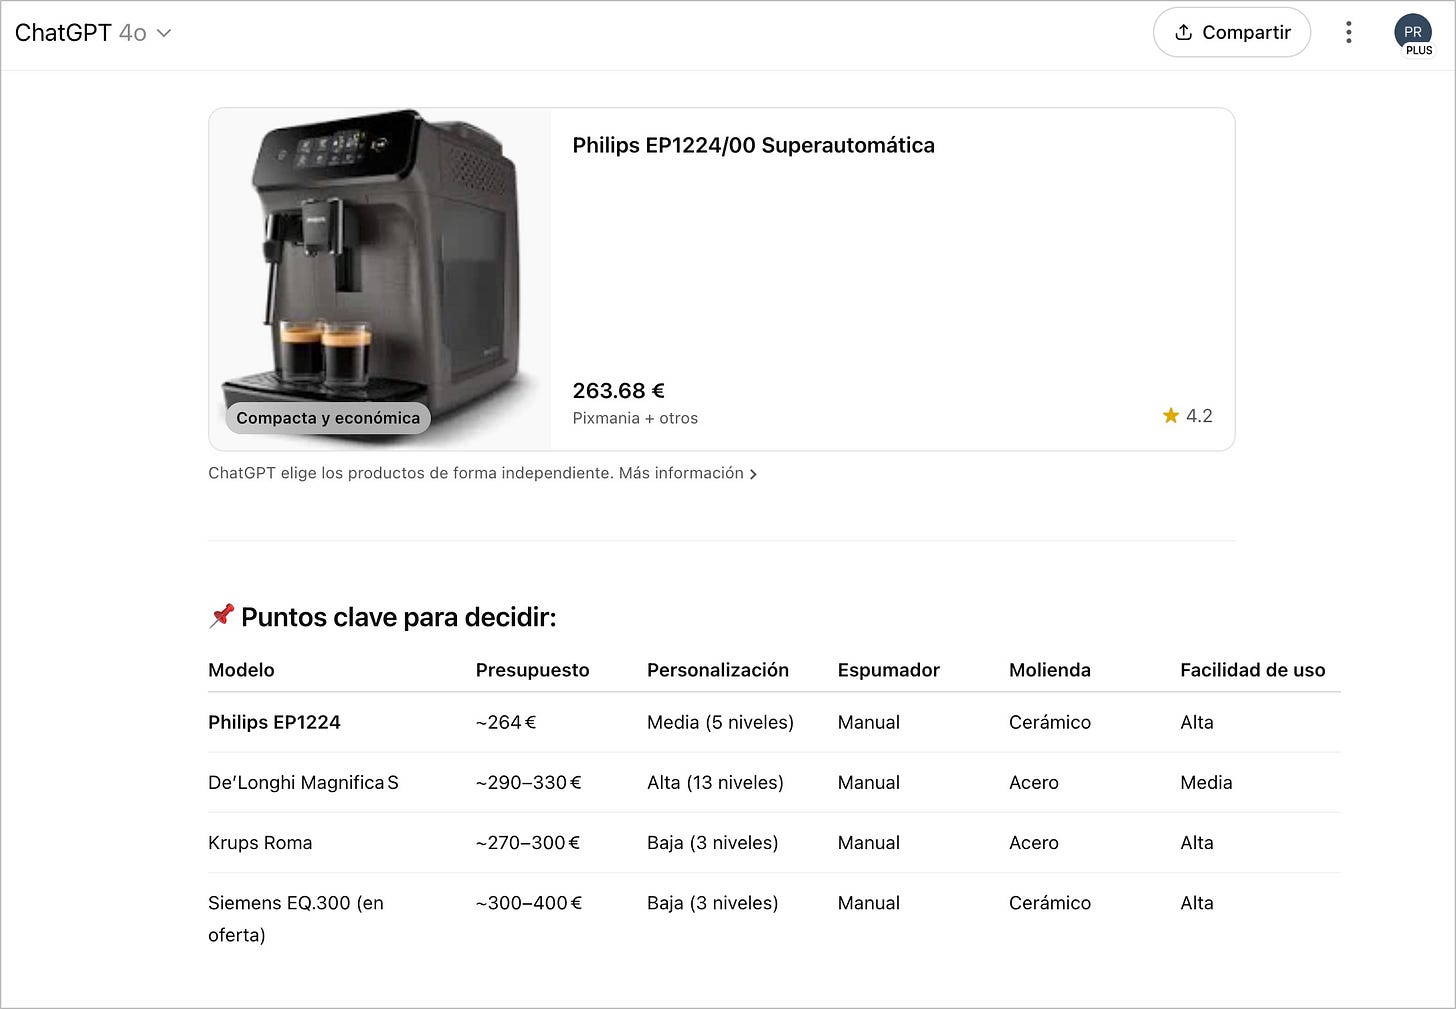Click the Compacta y económica badge
Screen dimensions: 1456x1009
coord(328,417)
